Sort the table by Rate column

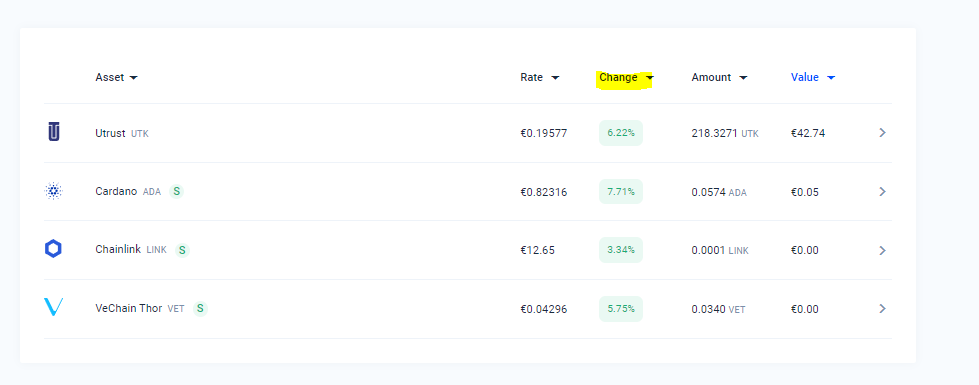pos(540,77)
